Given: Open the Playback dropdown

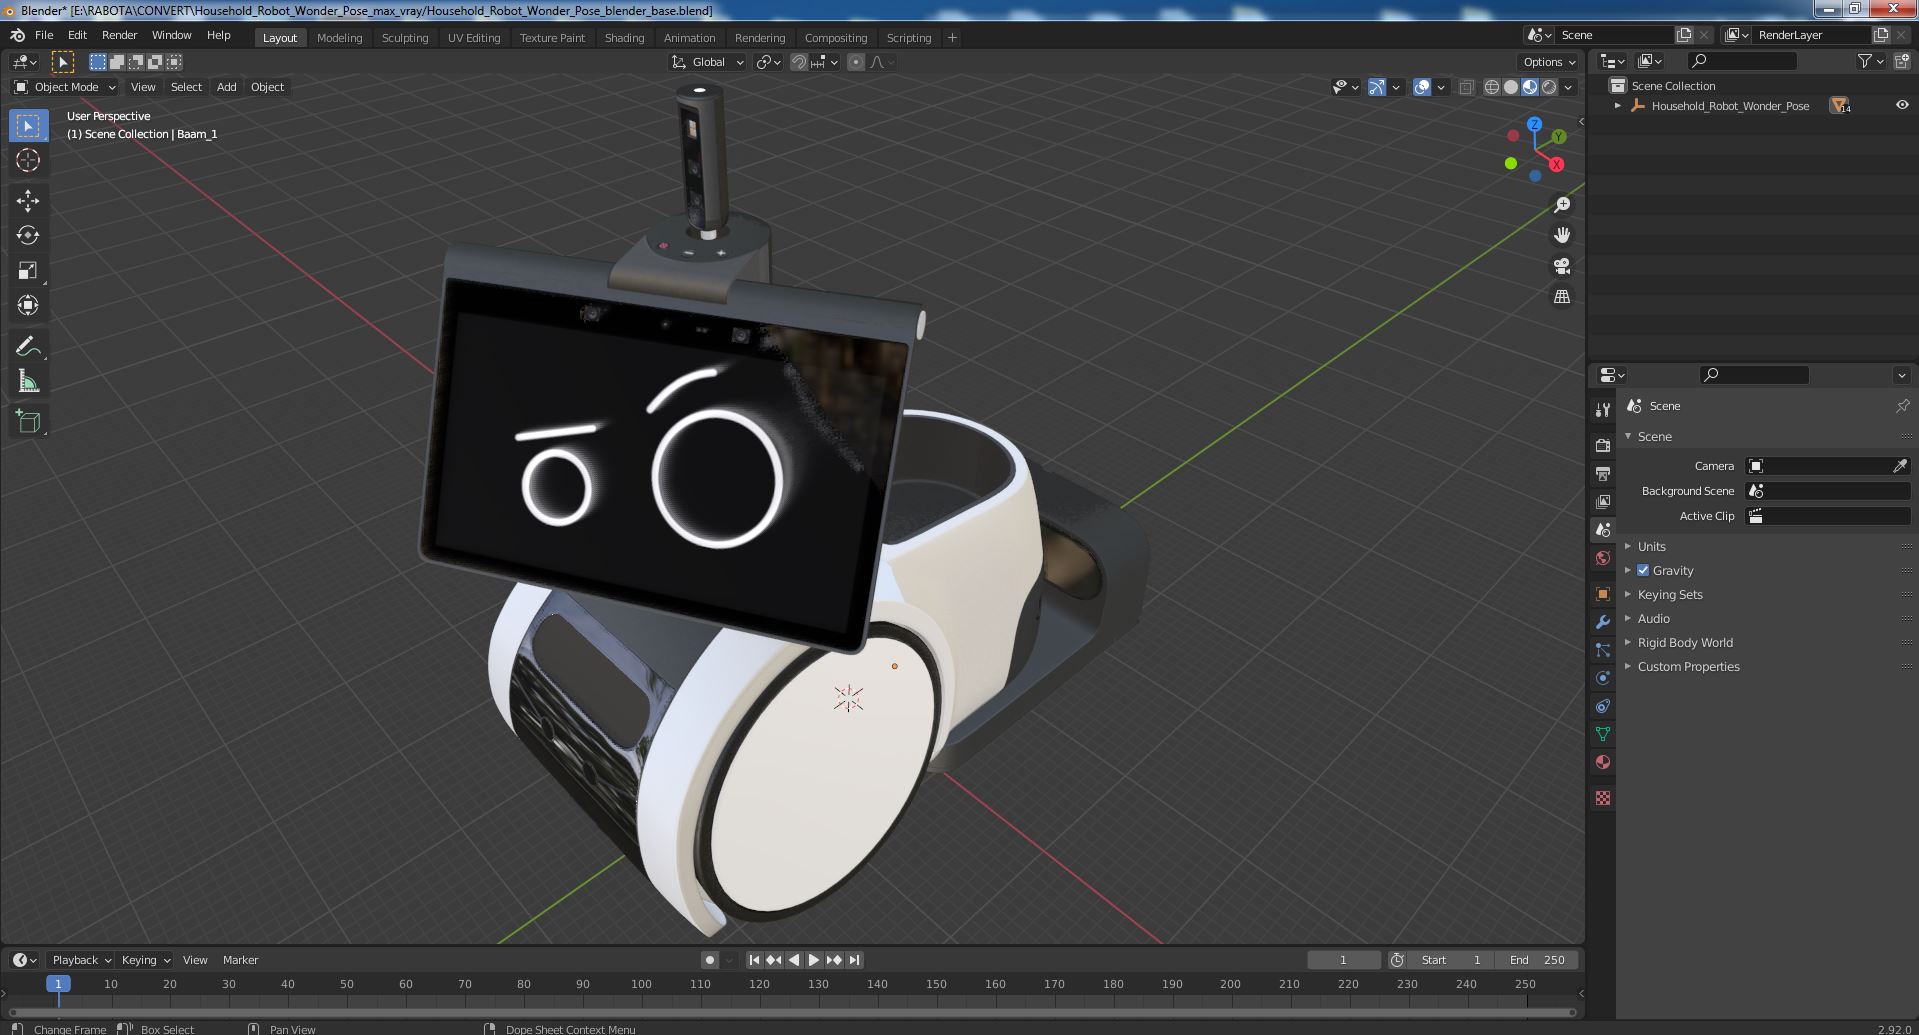Looking at the screenshot, I should (81, 960).
